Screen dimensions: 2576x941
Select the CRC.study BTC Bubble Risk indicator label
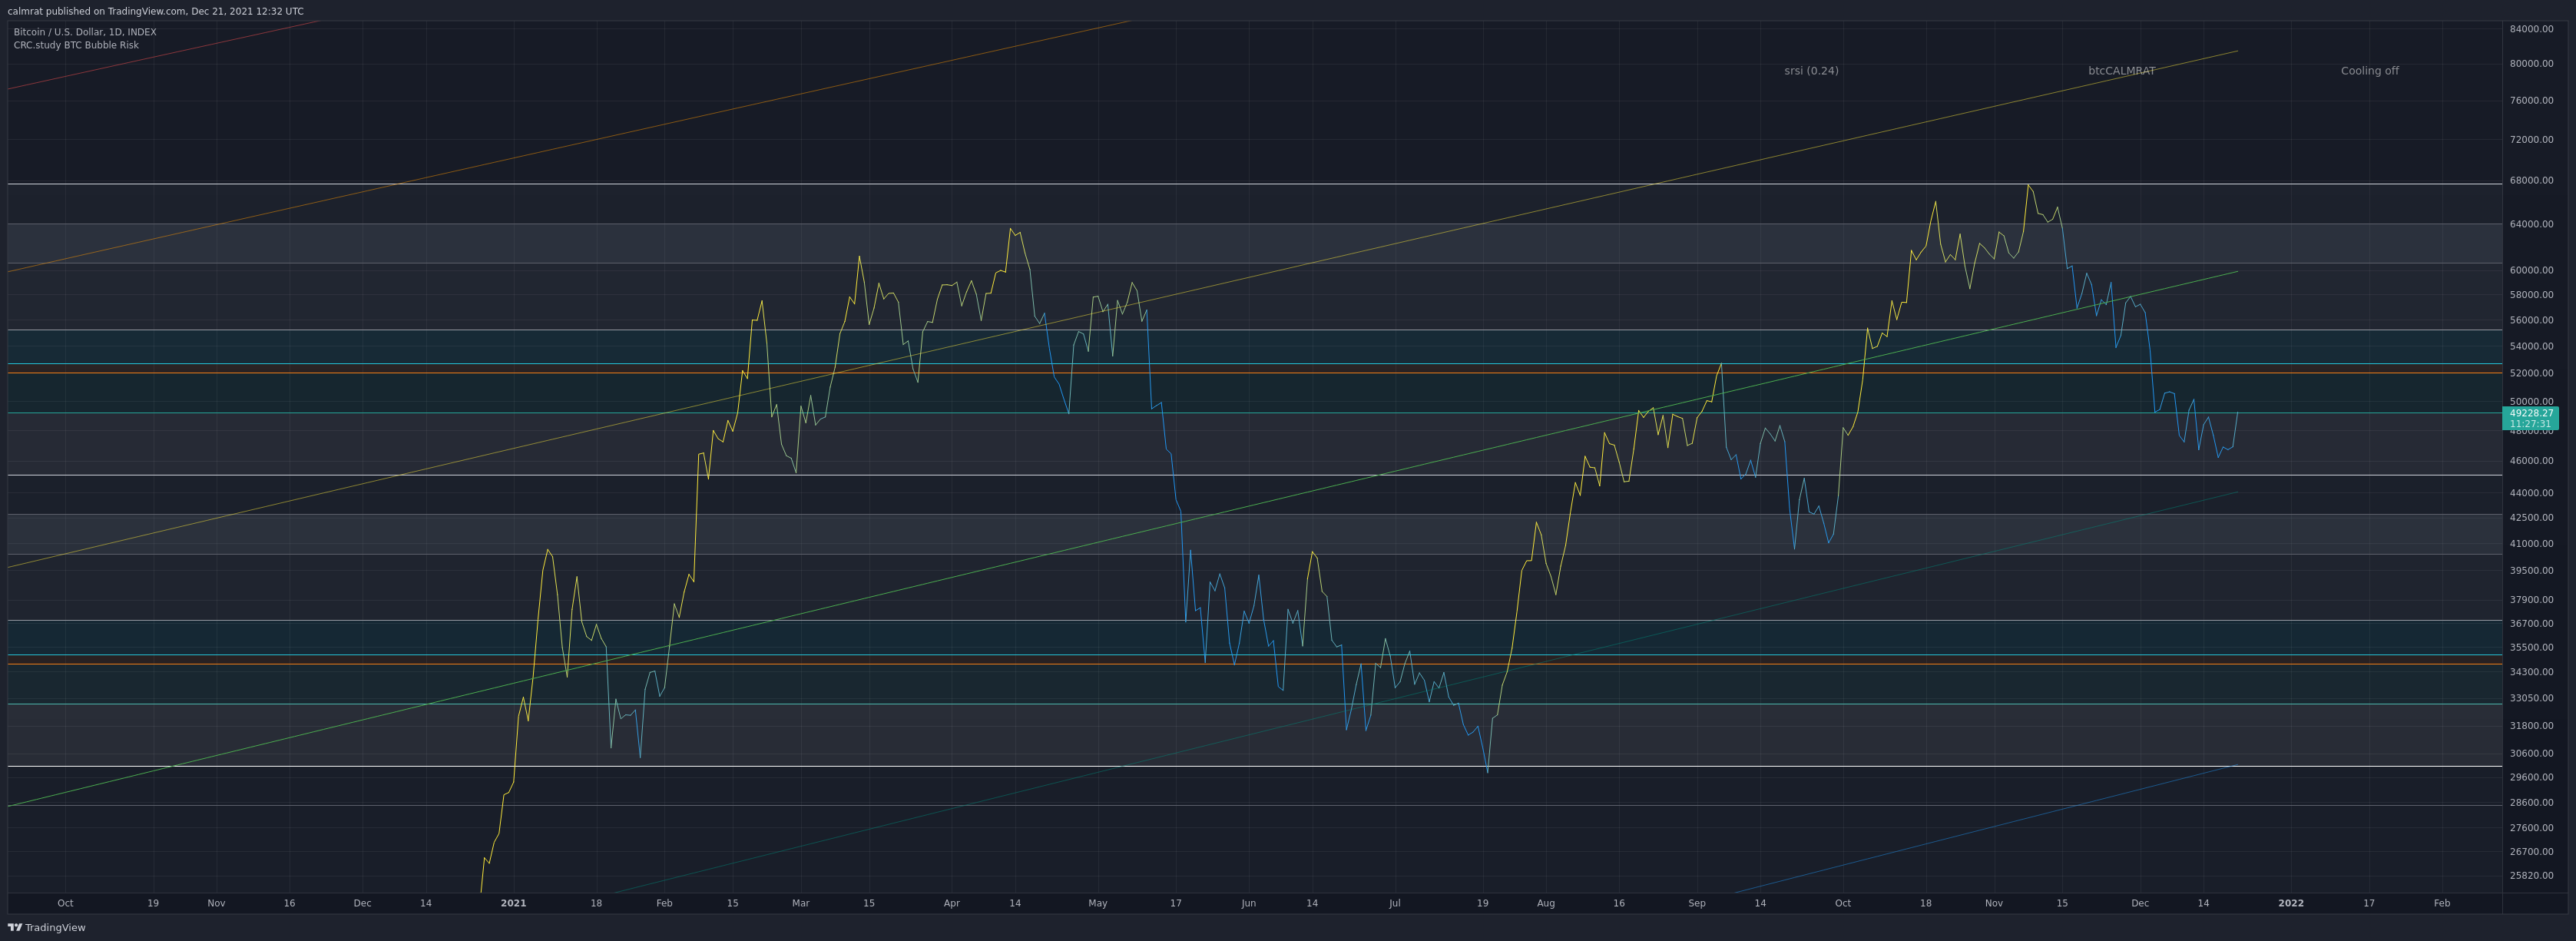point(76,45)
